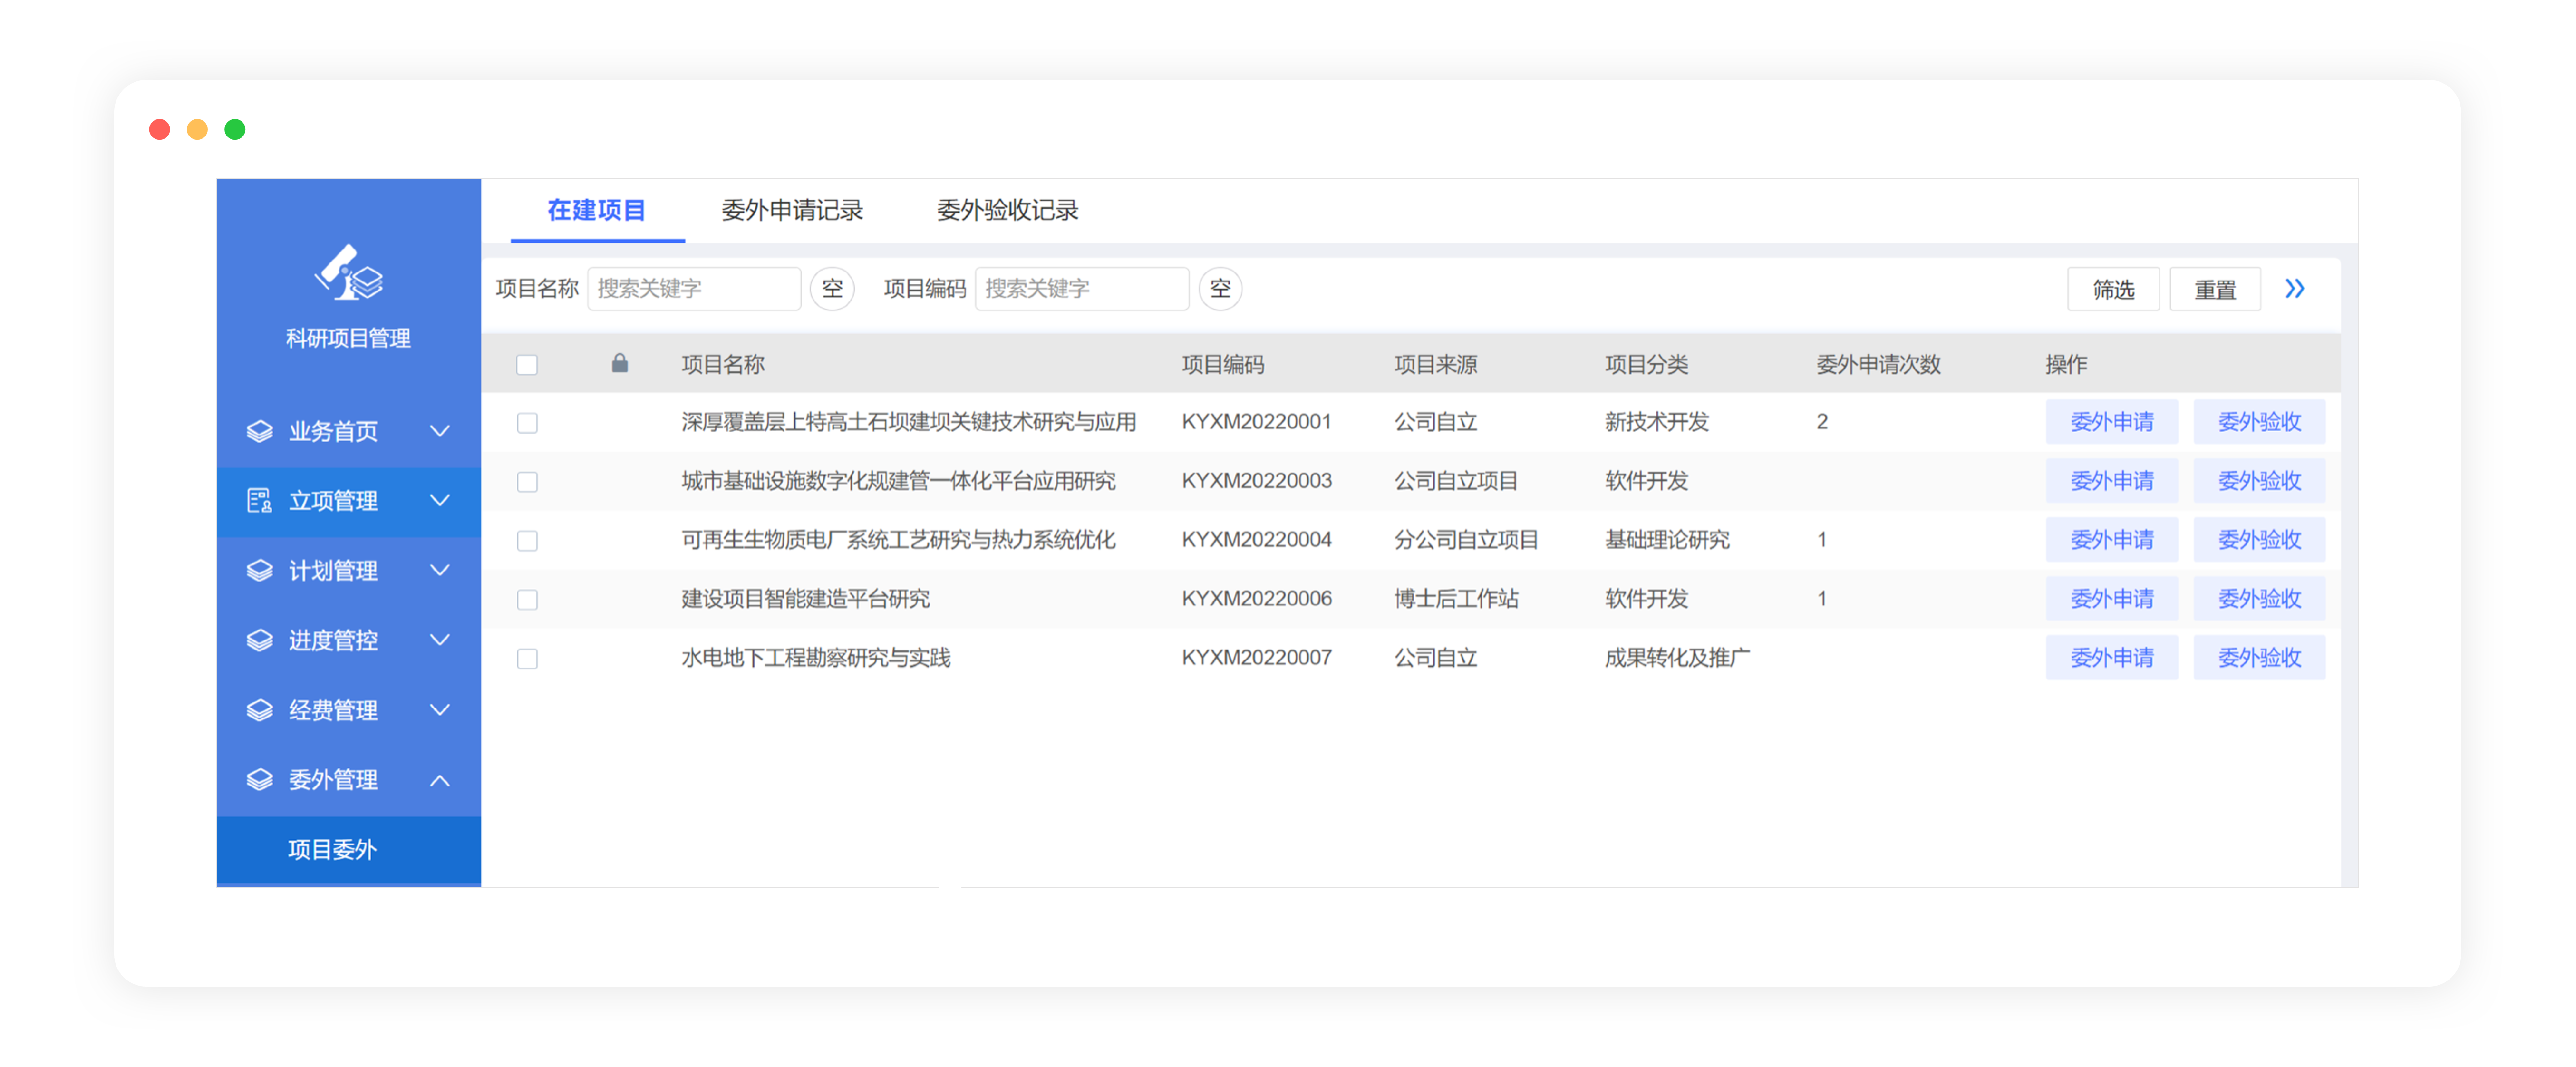
Task: Click the 项目名称 search input field
Action: pos(694,288)
